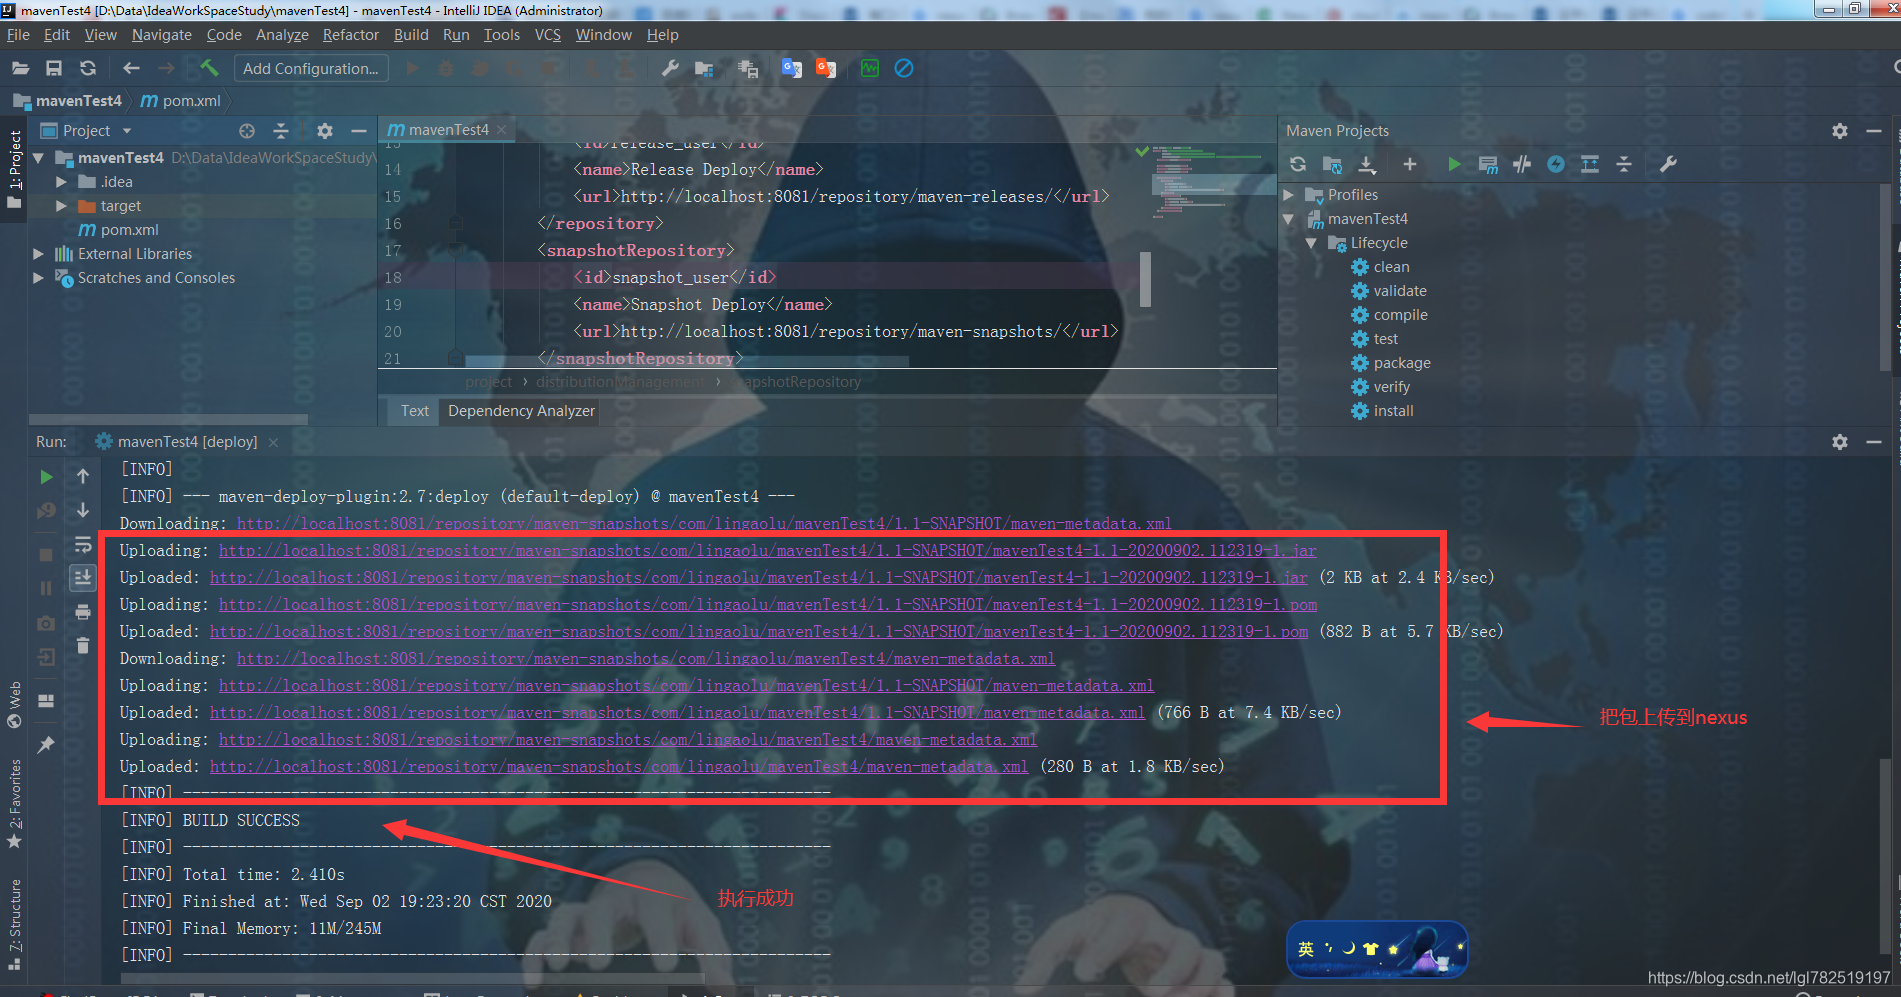1901x997 pixels.
Task: Expand External Libraries node
Action: pyautogui.click(x=38, y=254)
